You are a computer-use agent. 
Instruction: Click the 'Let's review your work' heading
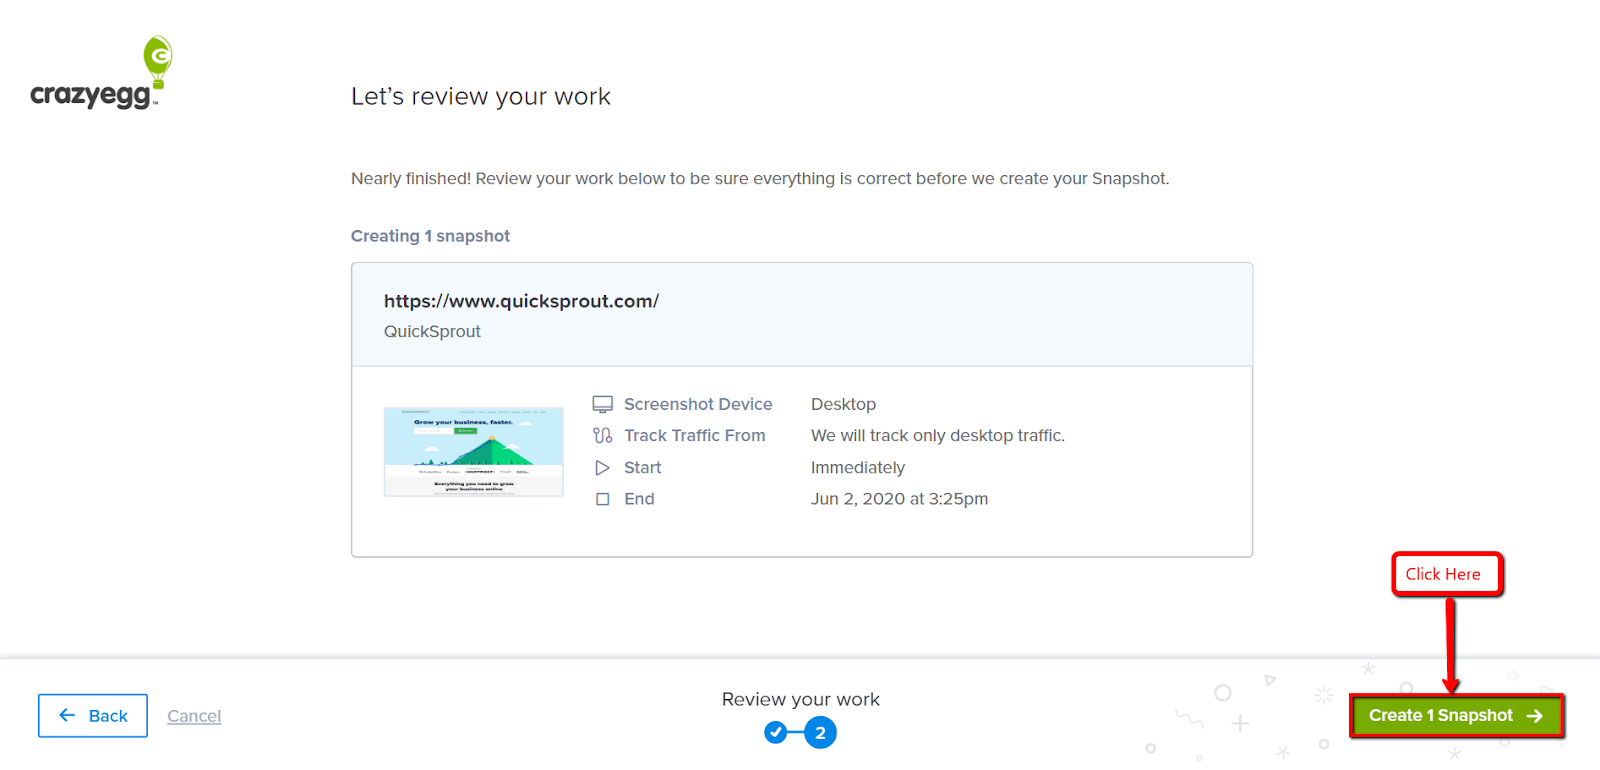(481, 97)
